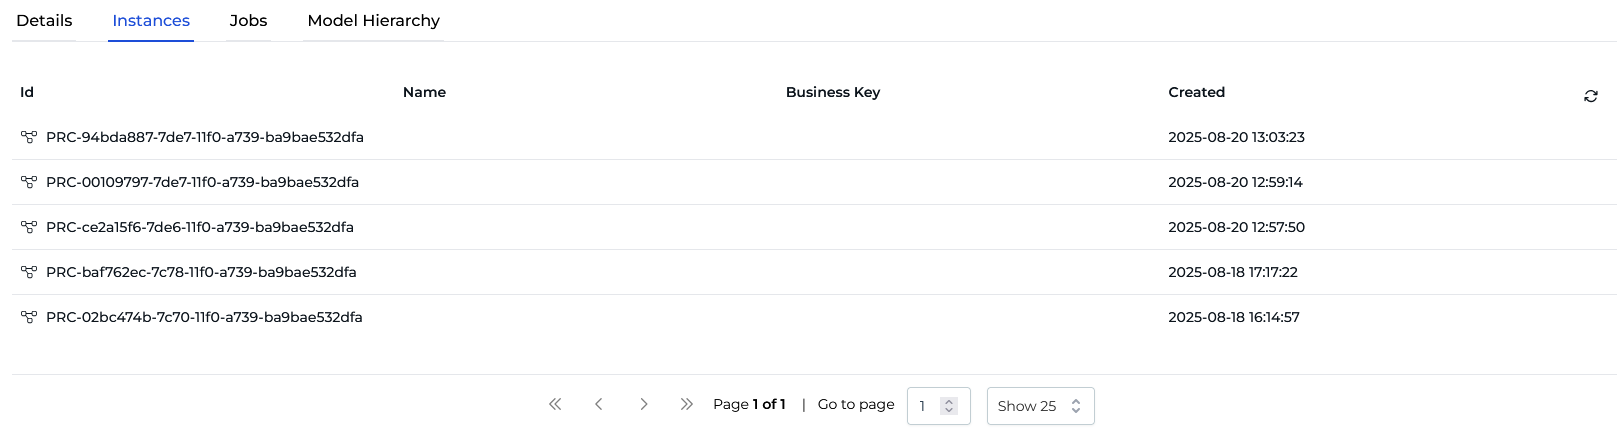Open the Jobs tab
The height and width of the screenshot is (435, 1617).
point(248,21)
